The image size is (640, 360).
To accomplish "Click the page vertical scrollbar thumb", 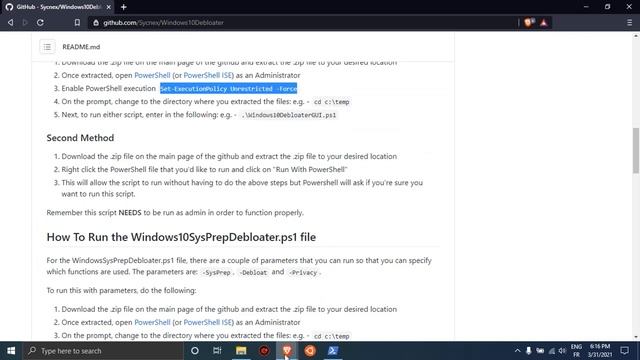I will tap(636, 150).
